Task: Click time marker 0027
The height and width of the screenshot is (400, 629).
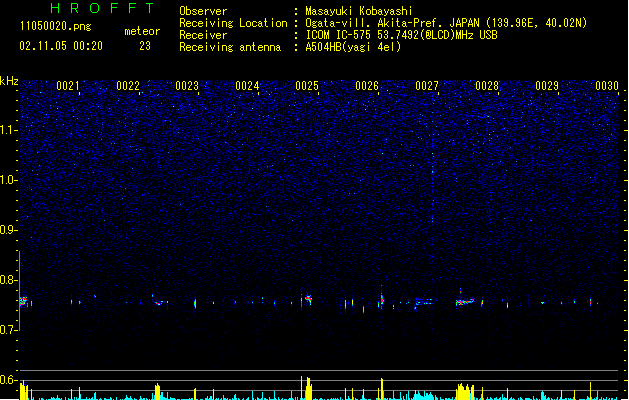Action: (427, 86)
